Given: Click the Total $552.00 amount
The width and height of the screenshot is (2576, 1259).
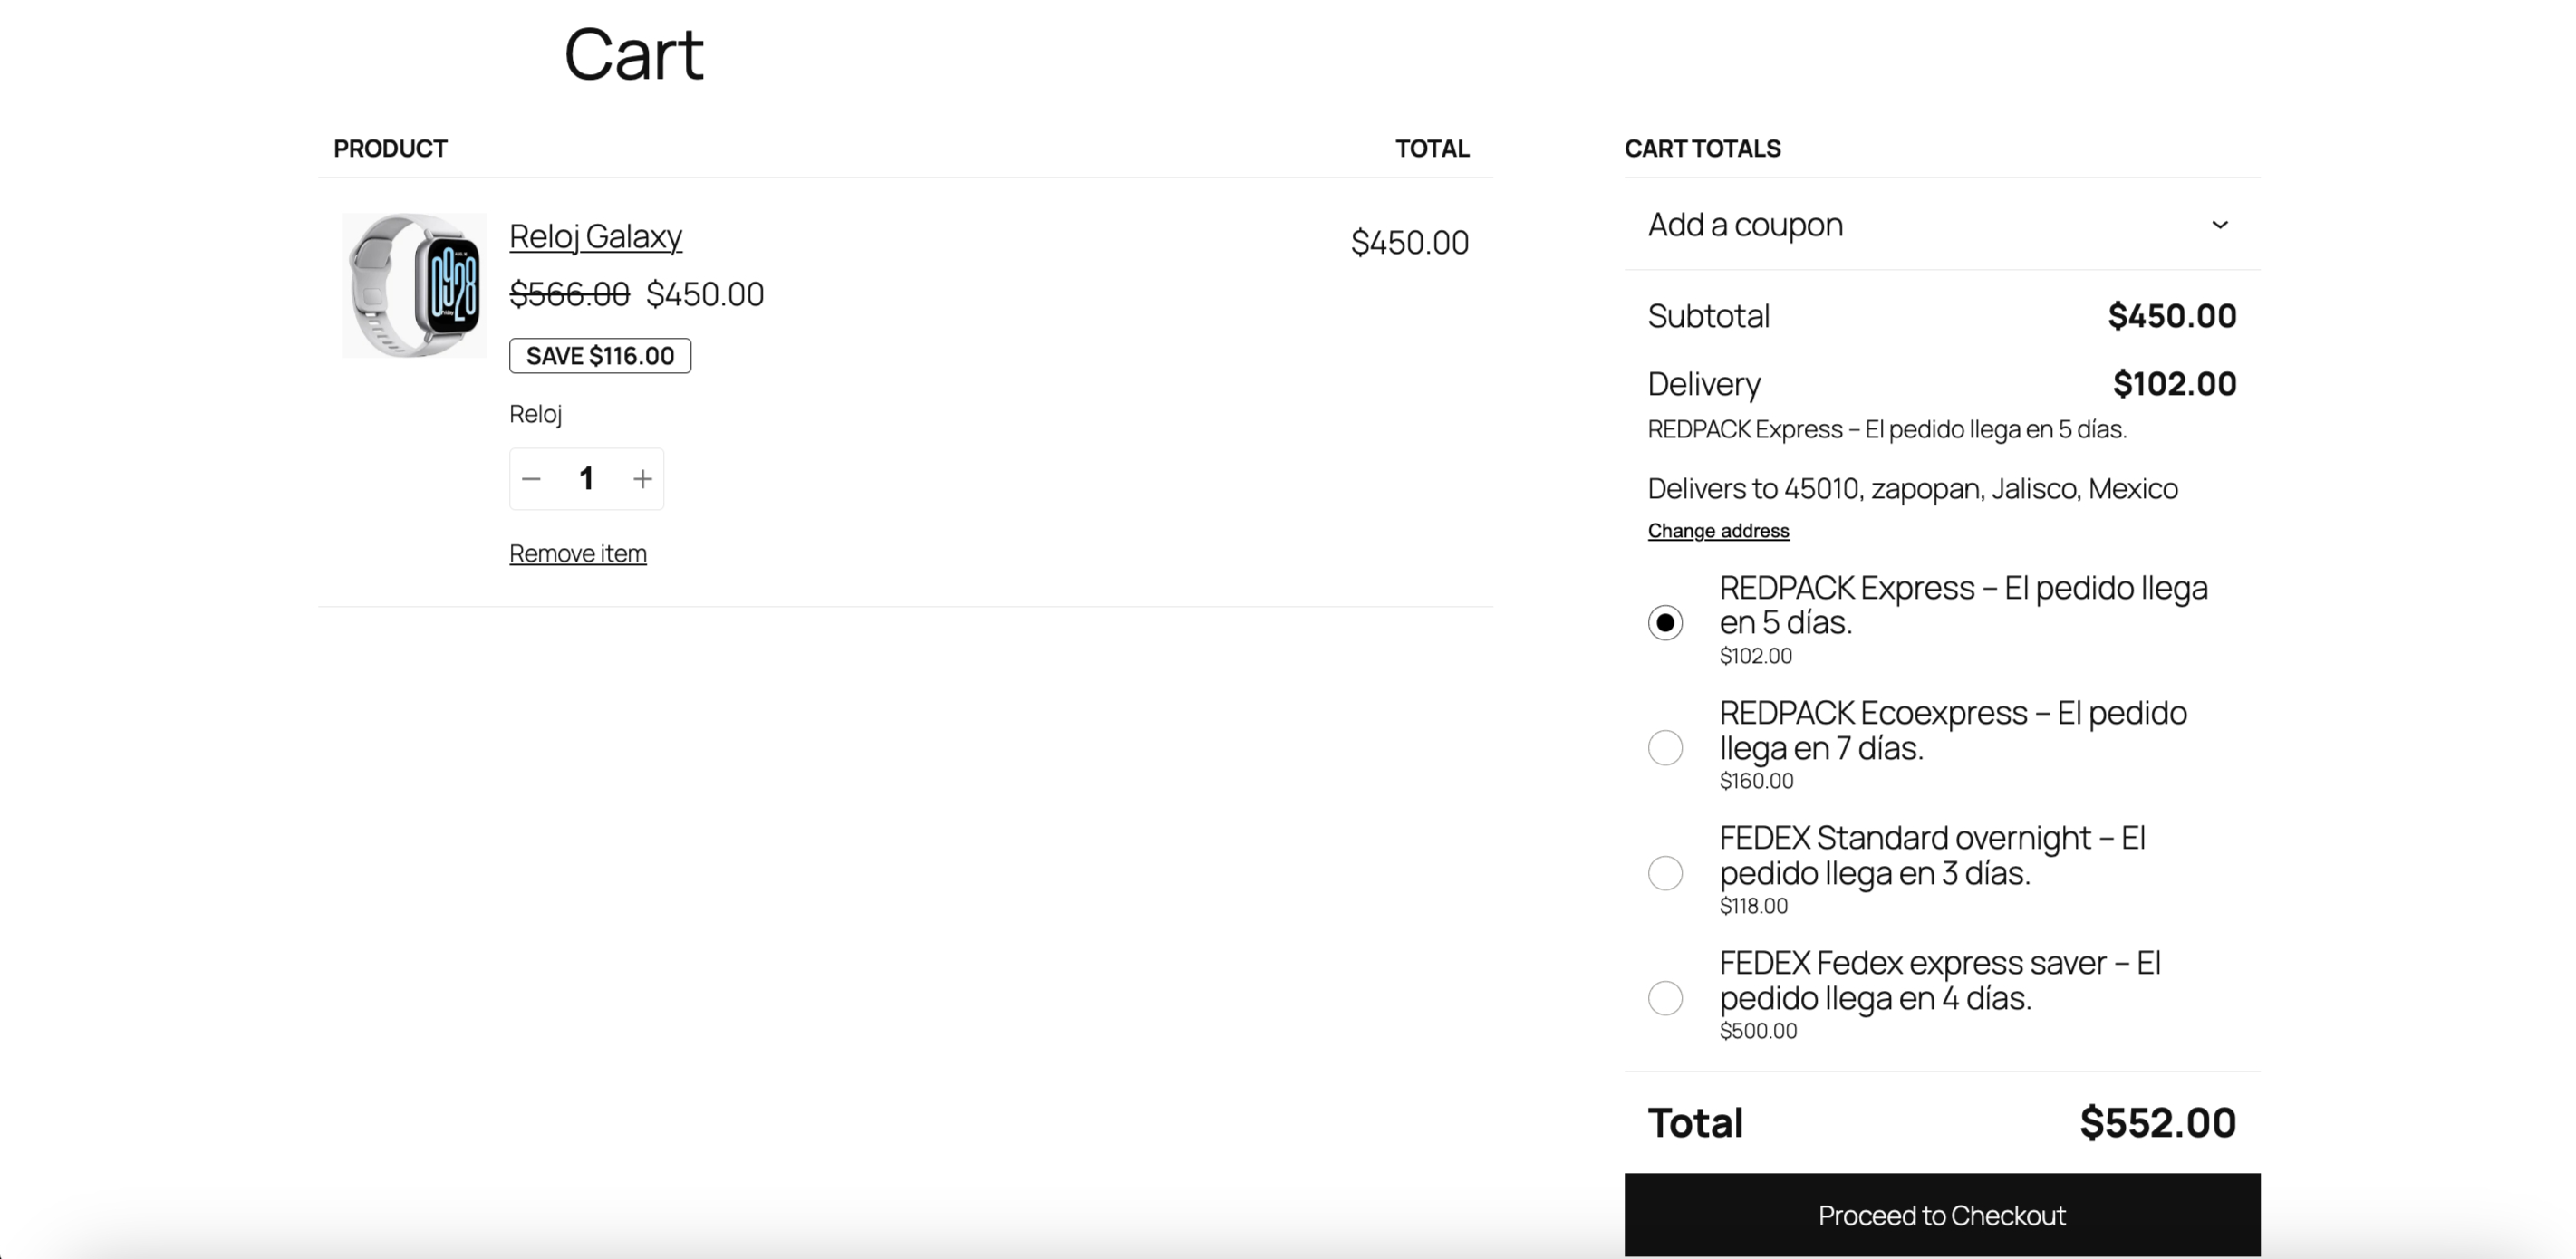Looking at the screenshot, I should click(2158, 1123).
